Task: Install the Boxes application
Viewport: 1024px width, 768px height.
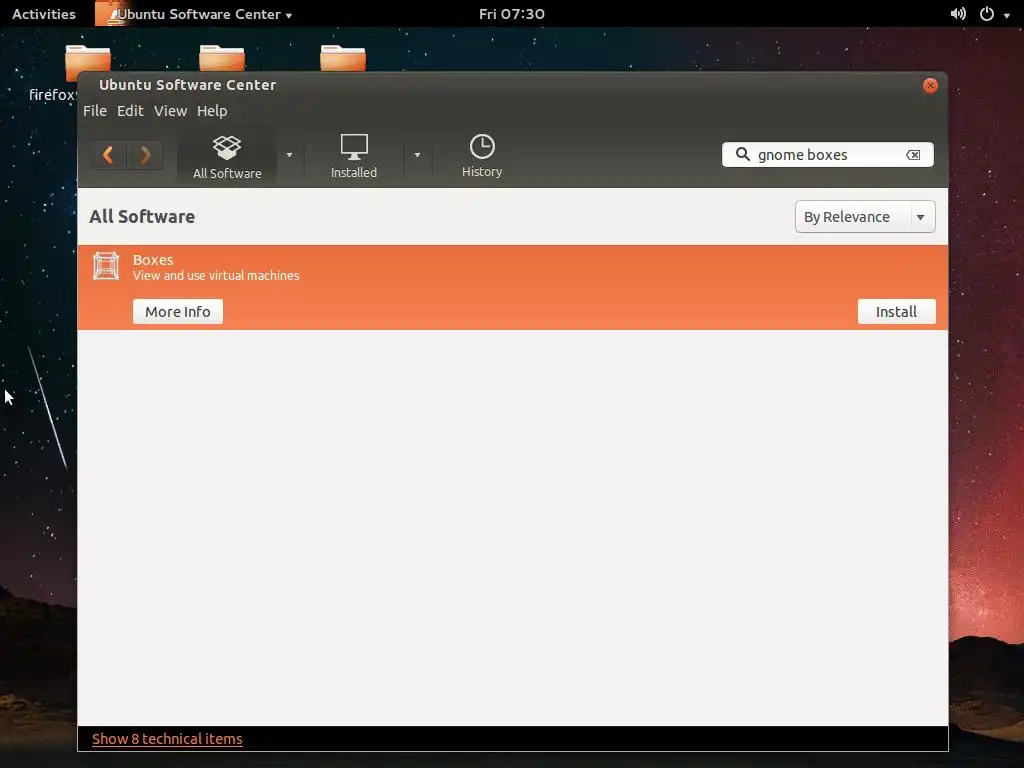Action: click(x=896, y=312)
